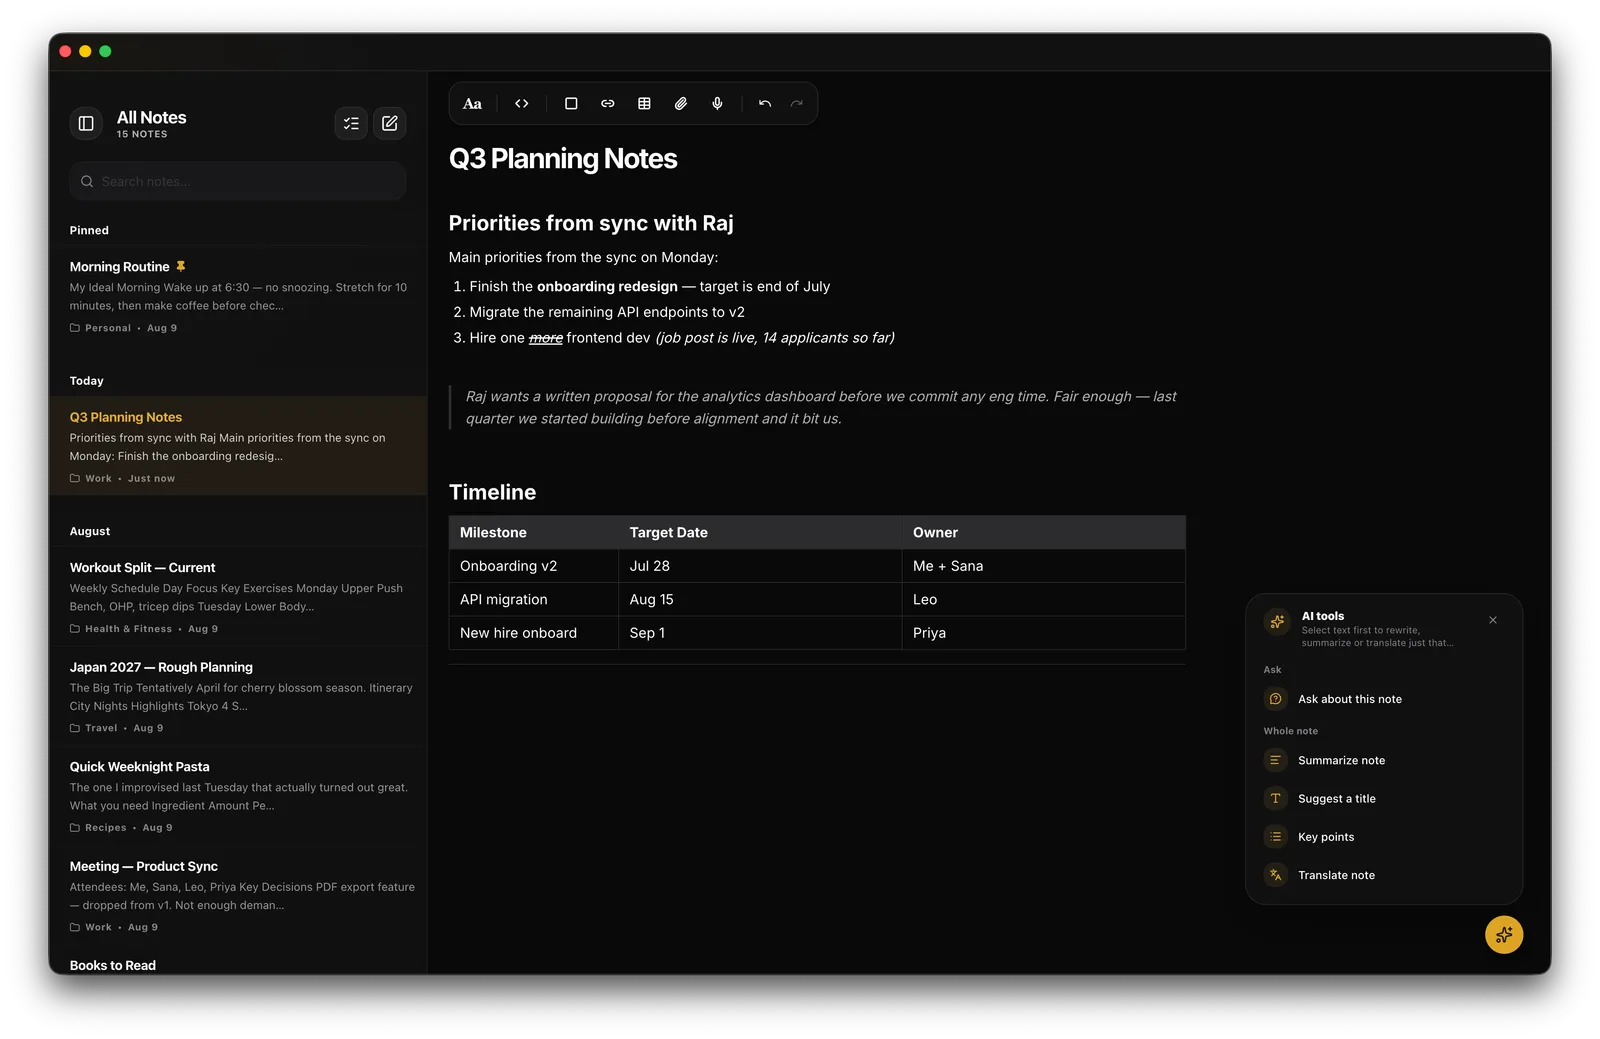This screenshot has width=1600, height=1039.
Task: Toggle the yellow AI sparkle floating button
Action: coord(1504,935)
